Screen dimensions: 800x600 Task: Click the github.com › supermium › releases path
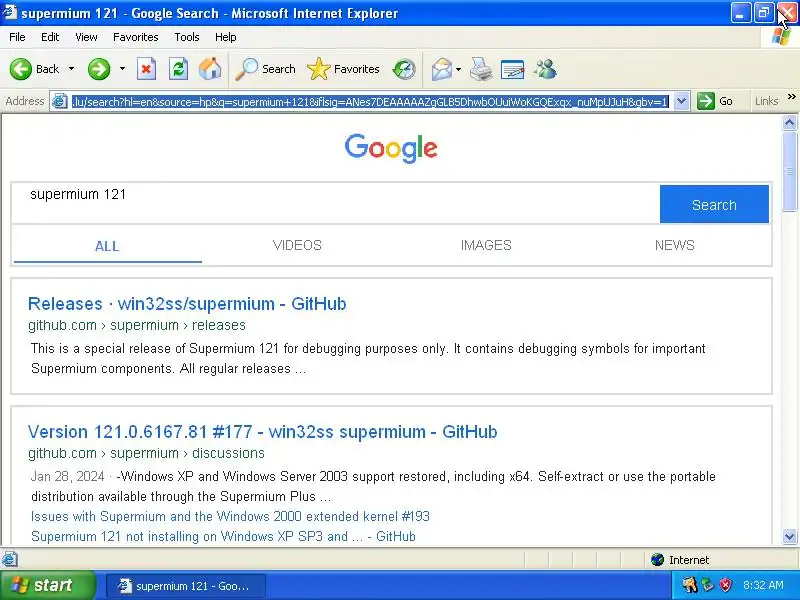tap(137, 325)
